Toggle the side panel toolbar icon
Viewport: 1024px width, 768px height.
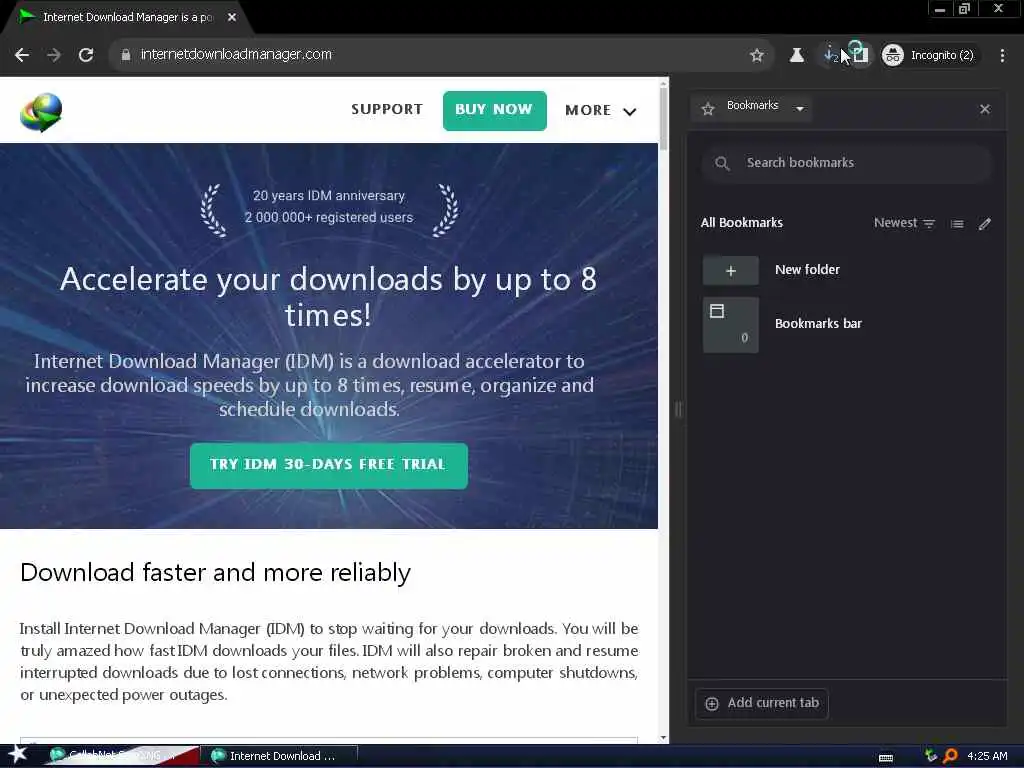click(860, 56)
